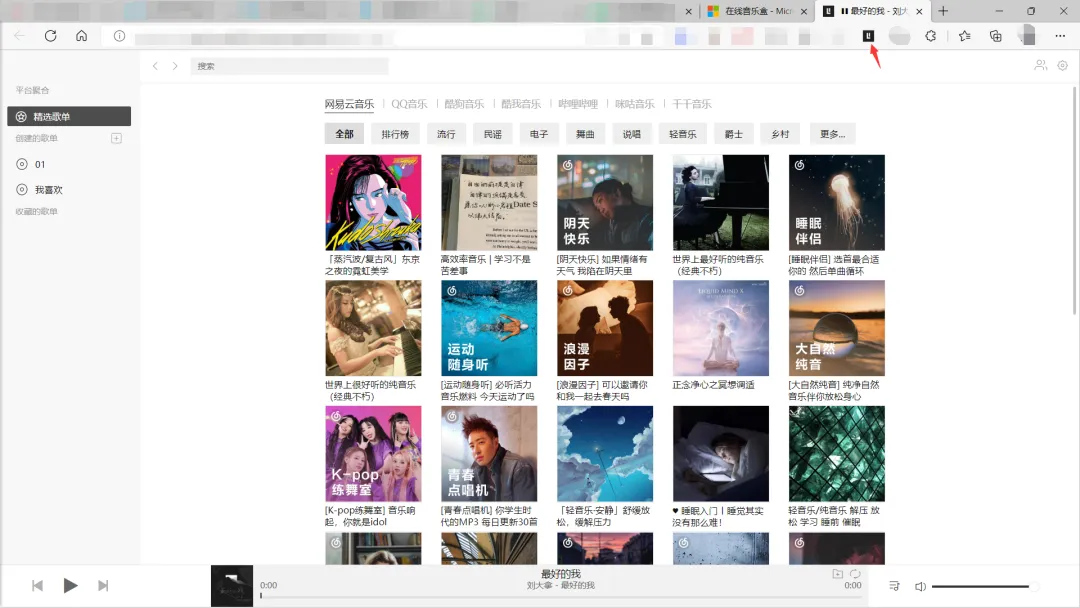The image size is (1080, 608).
Task: Open a new browser tab
Action: click(943, 11)
